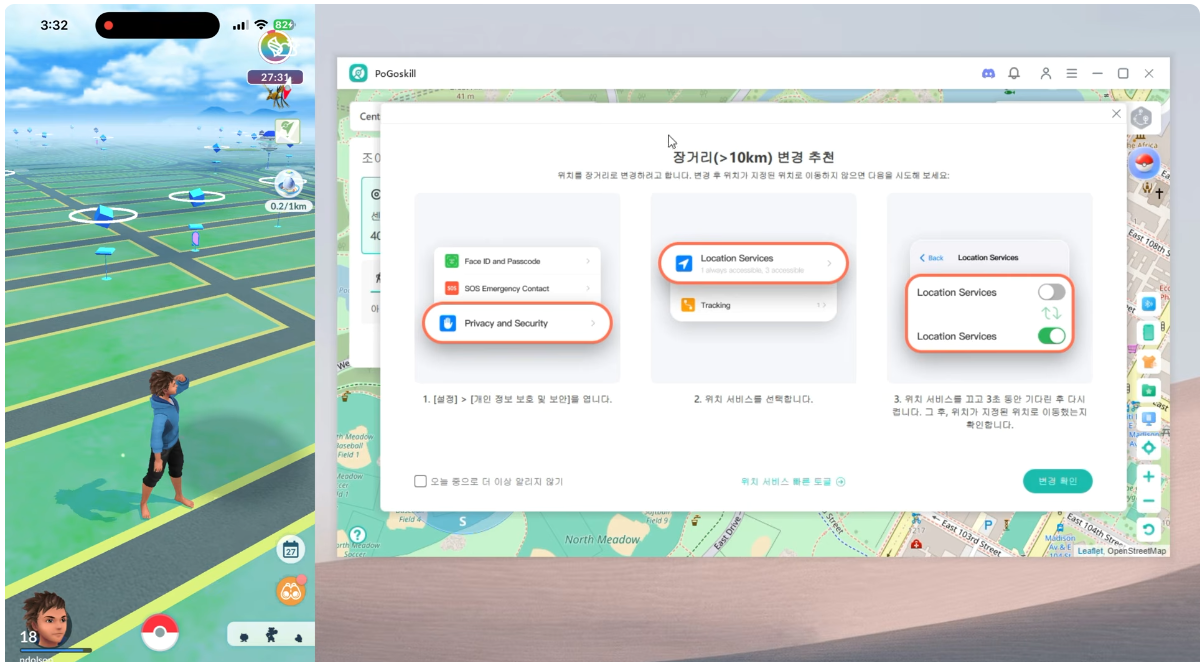This screenshot has width=1201, height=662.
Task: Click the green 변경 확인 confirm button
Action: tap(1057, 481)
